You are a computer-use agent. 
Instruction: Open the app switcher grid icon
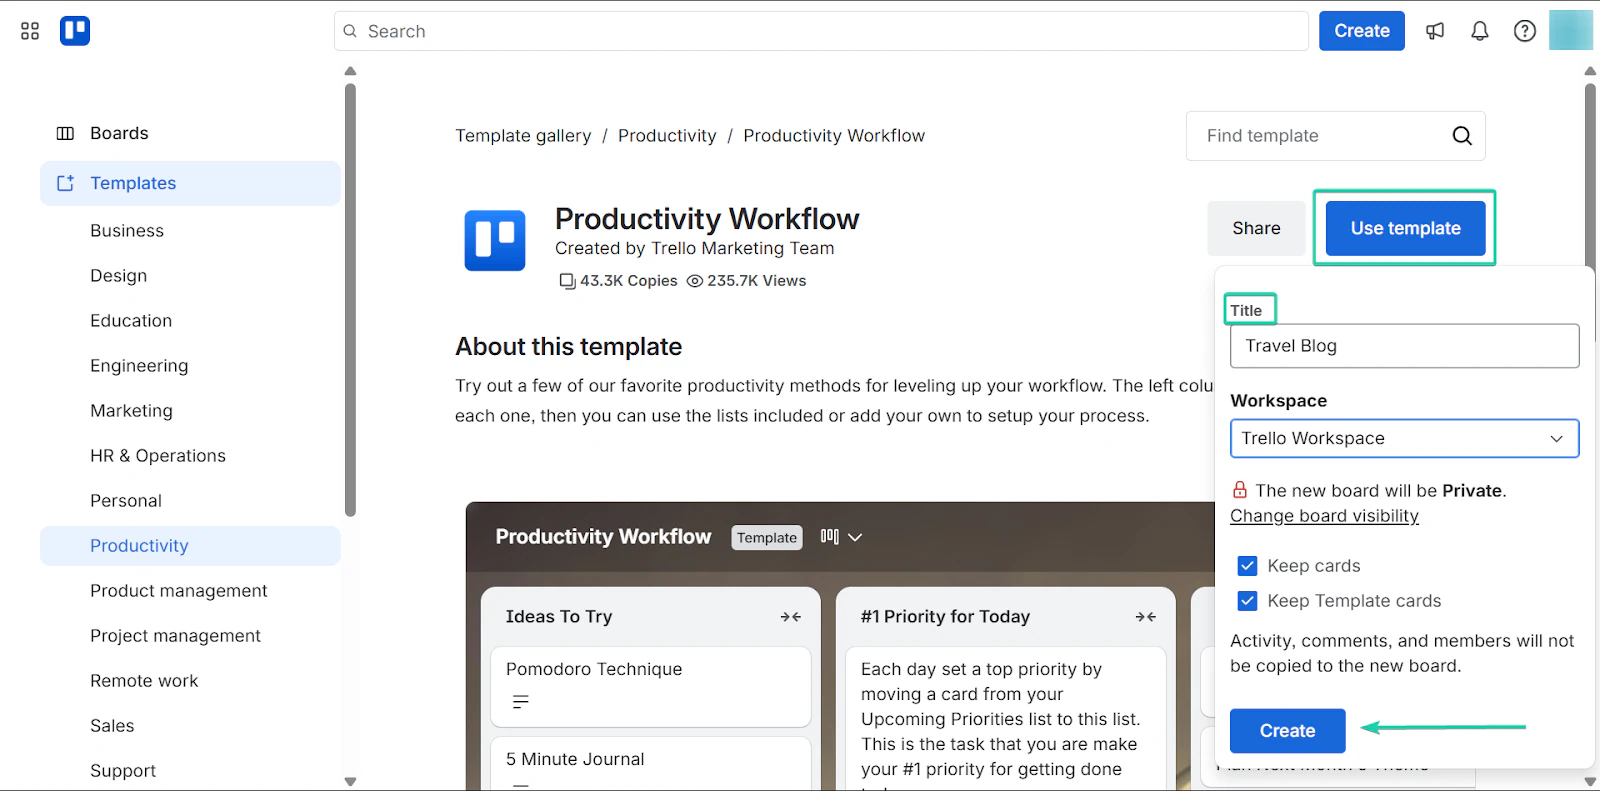pyautogui.click(x=30, y=31)
